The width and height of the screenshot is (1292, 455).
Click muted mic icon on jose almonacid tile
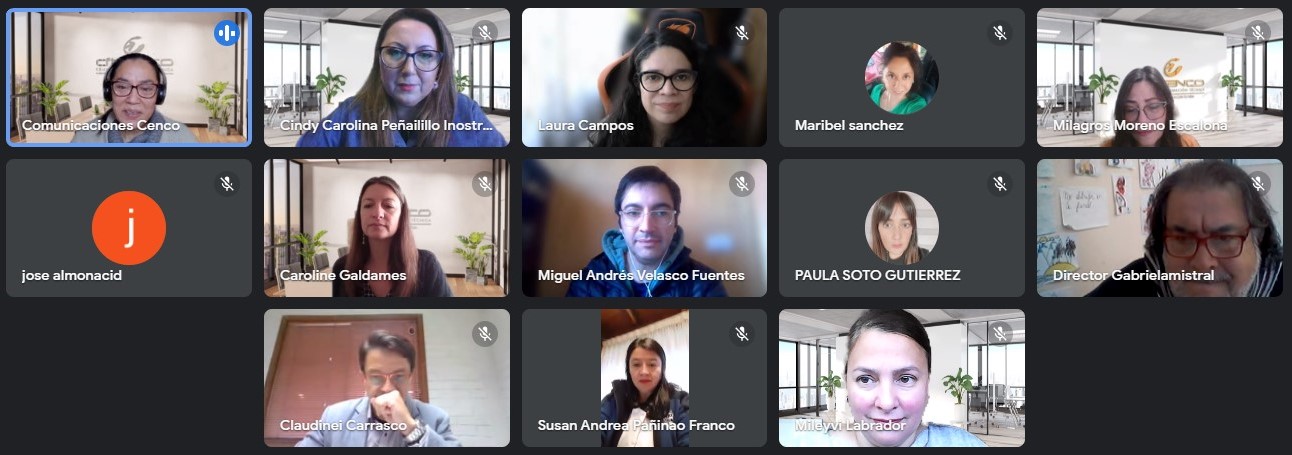[x=227, y=184]
